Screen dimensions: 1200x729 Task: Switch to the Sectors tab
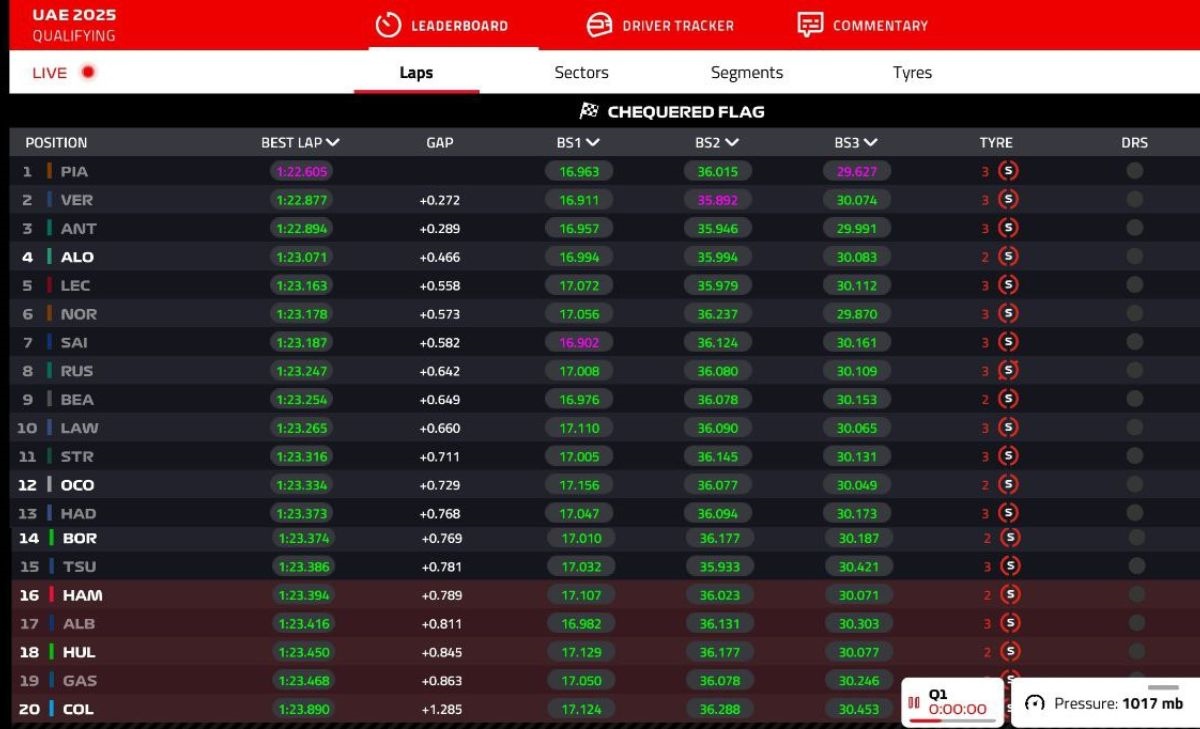[581, 73]
